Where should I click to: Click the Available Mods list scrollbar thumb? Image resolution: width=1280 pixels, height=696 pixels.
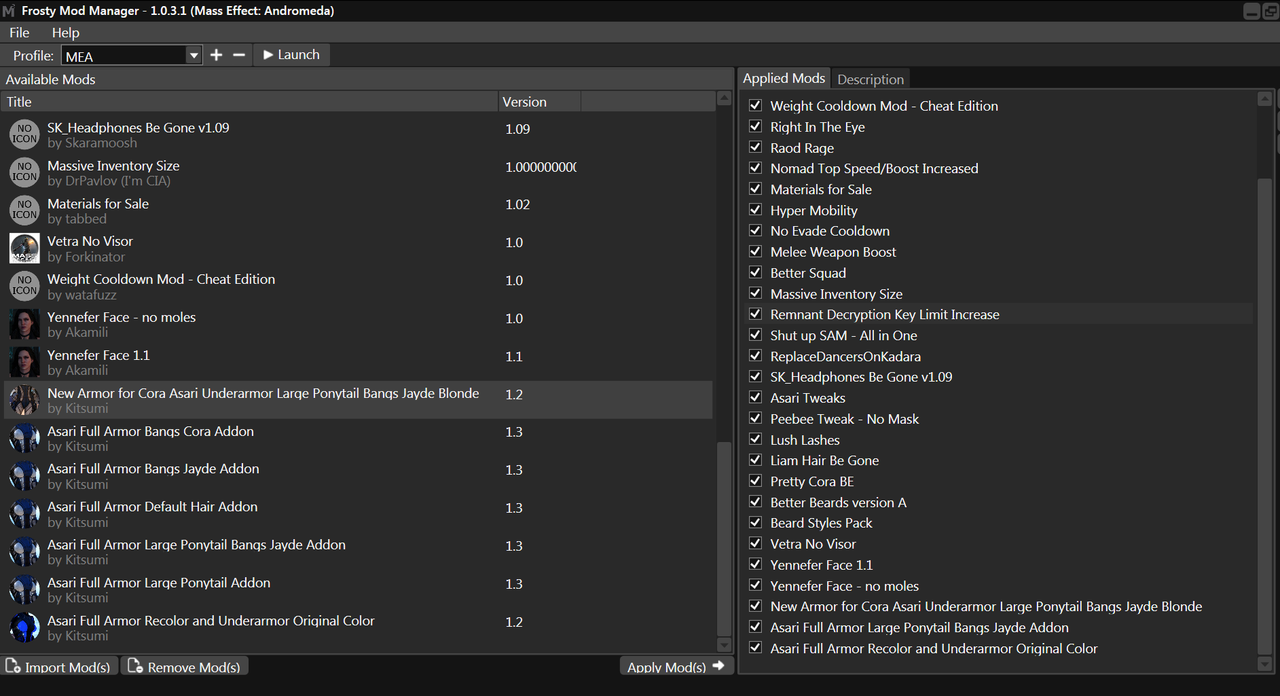pyautogui.click(x=725, y=541)
